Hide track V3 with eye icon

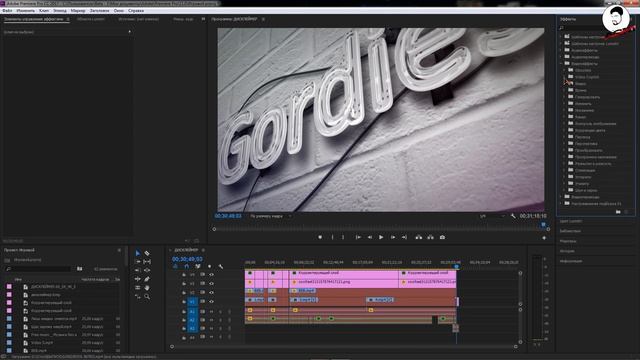(211, 283)
